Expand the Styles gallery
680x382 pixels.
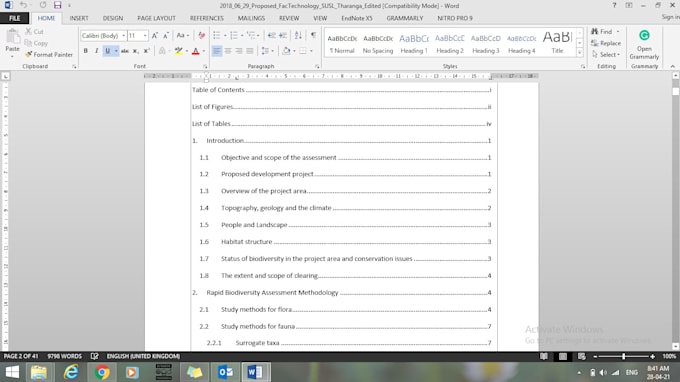click(579, 53)
